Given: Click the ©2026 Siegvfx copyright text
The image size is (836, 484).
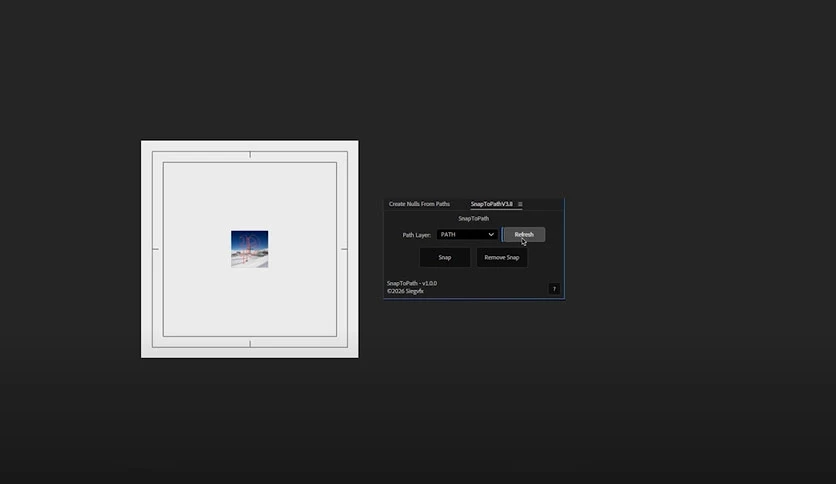Looking at the screenshot, I should point(405,291).
